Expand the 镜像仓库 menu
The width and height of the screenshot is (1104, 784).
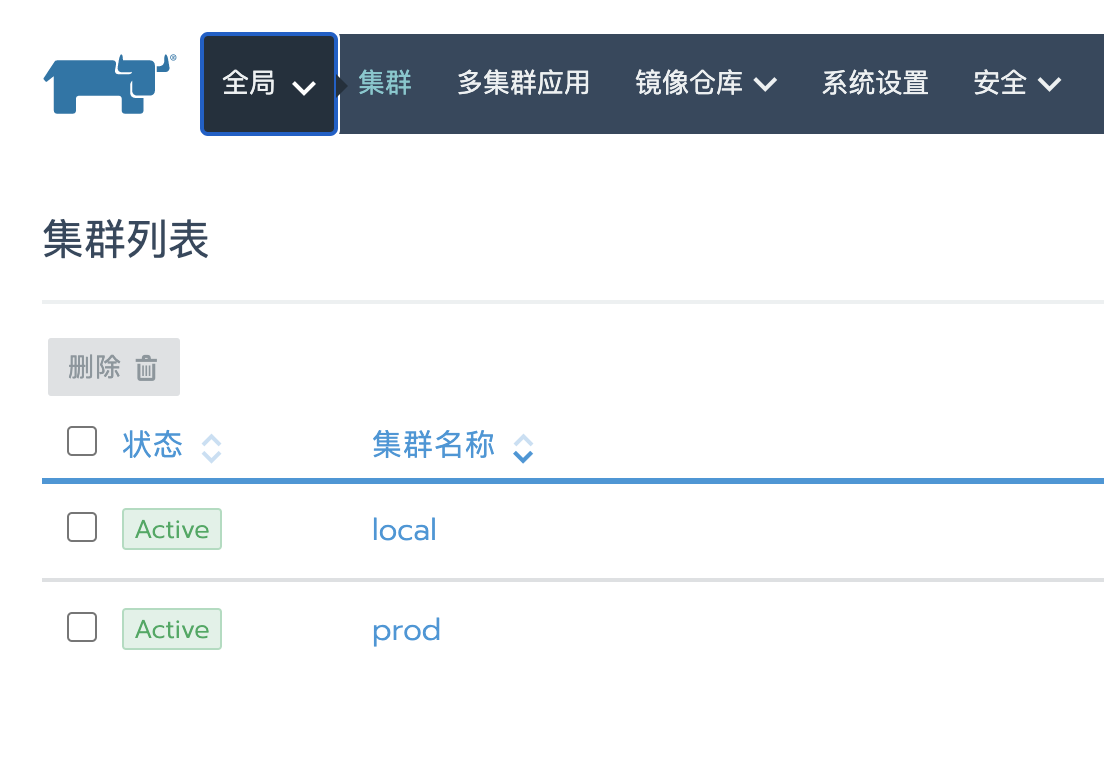tap(706, 84)
